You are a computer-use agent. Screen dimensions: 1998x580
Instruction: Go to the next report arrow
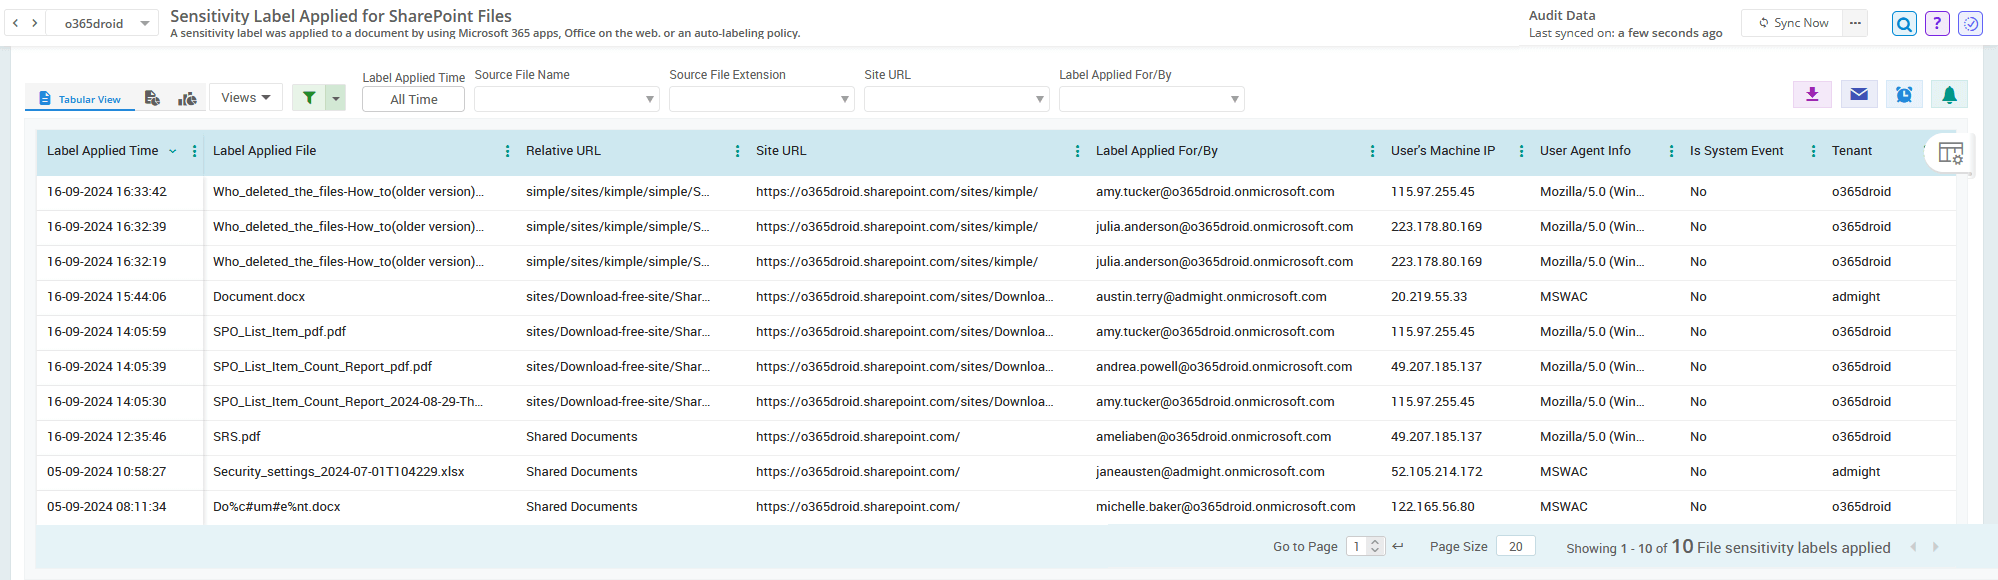[35, 23]
